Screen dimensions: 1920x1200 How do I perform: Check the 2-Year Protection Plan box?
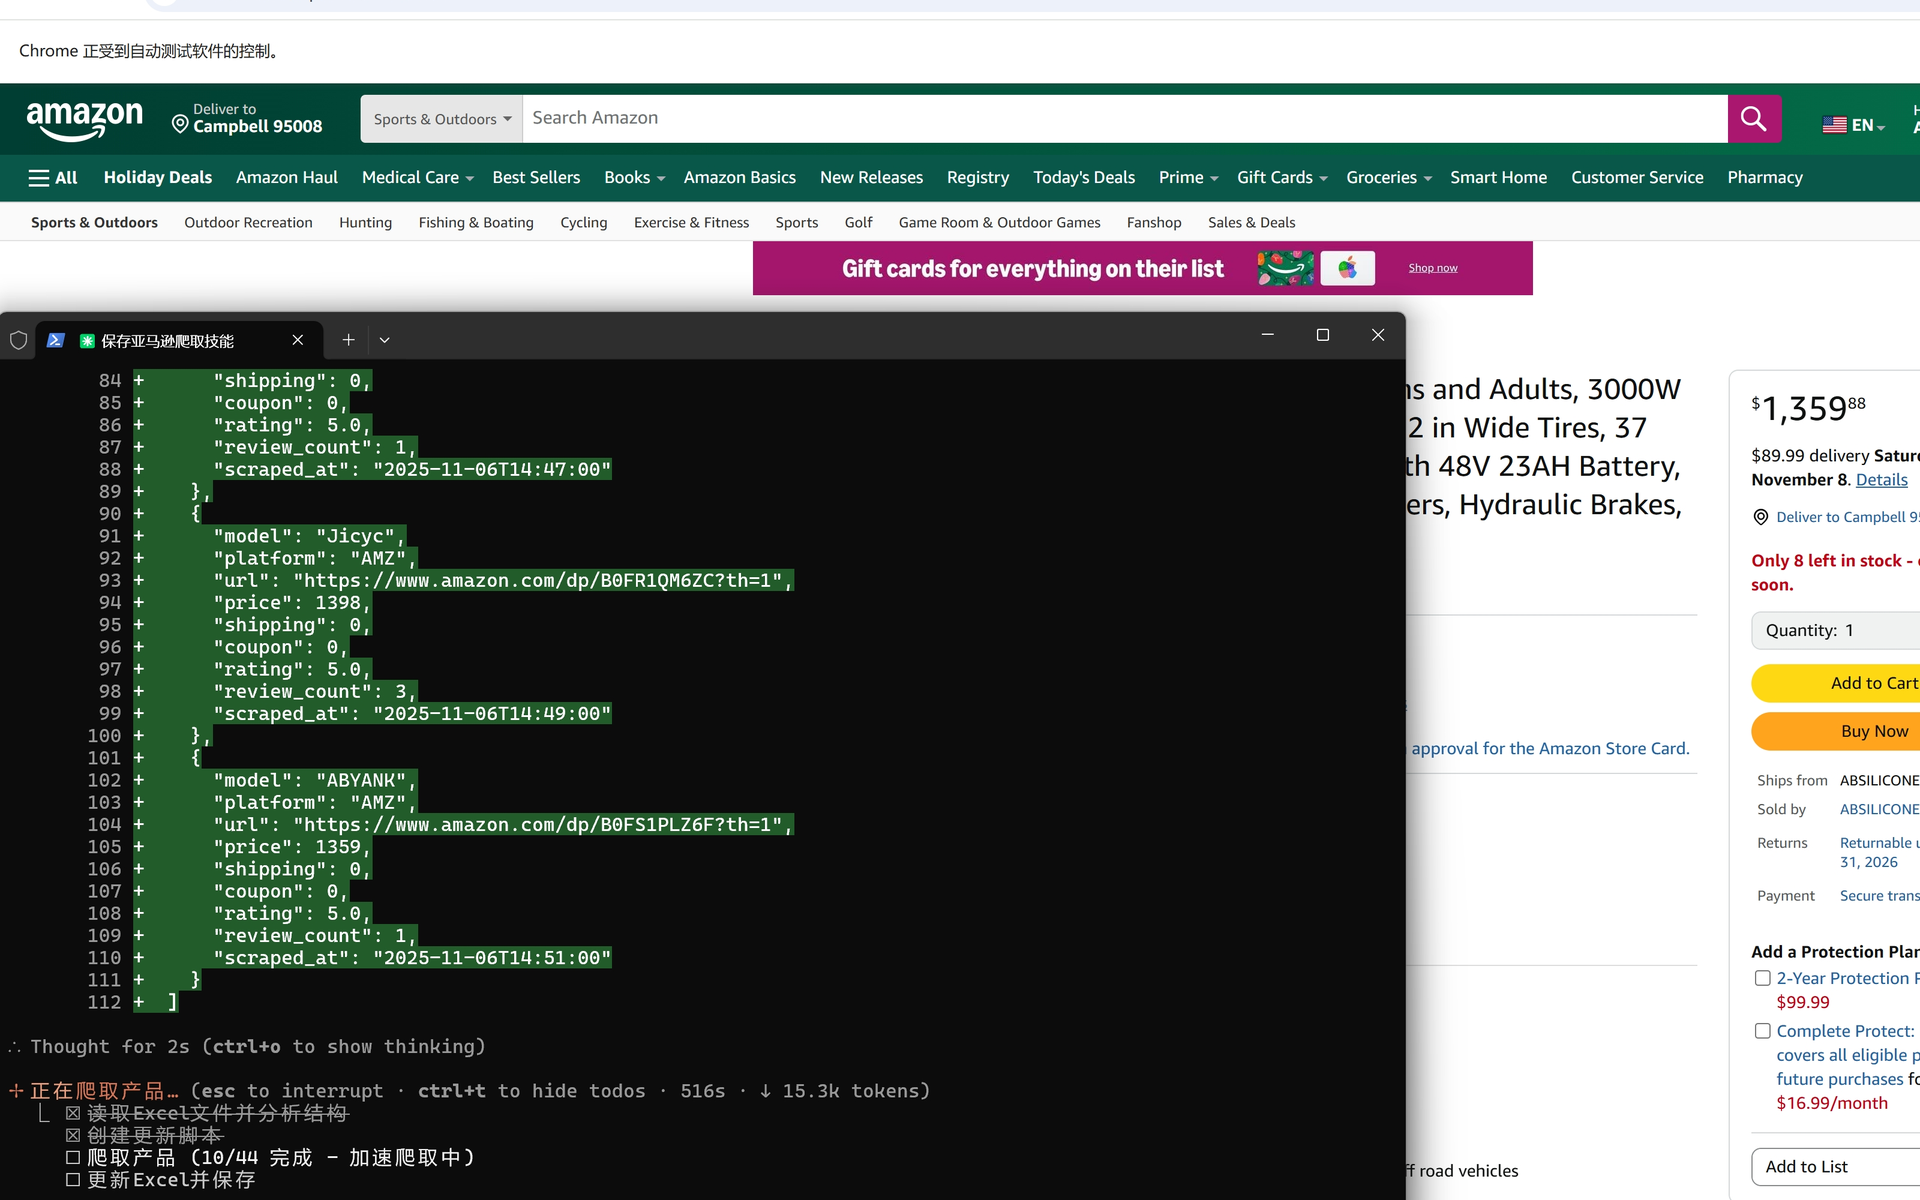(1763, 978)
